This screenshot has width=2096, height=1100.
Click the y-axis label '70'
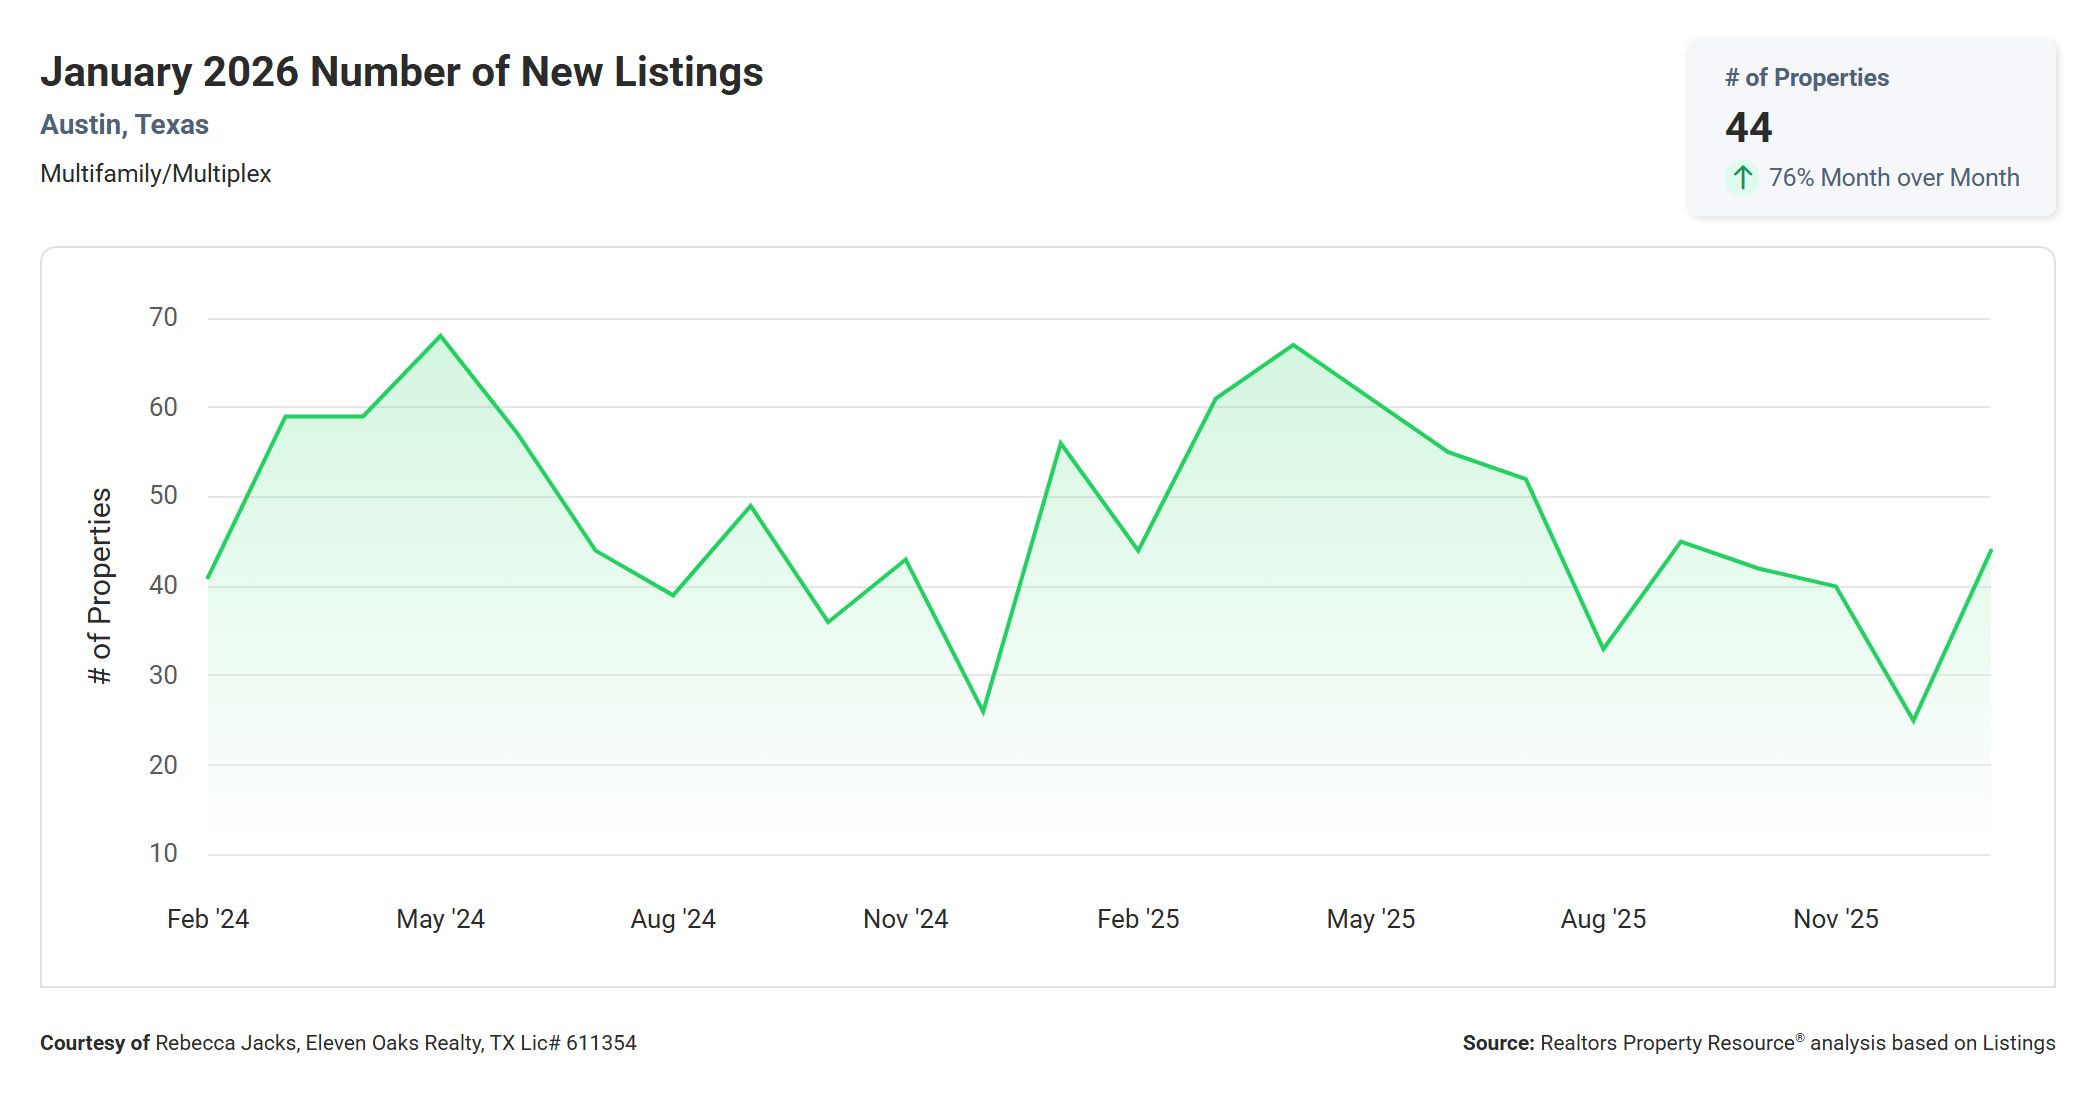tap(163, 318)
